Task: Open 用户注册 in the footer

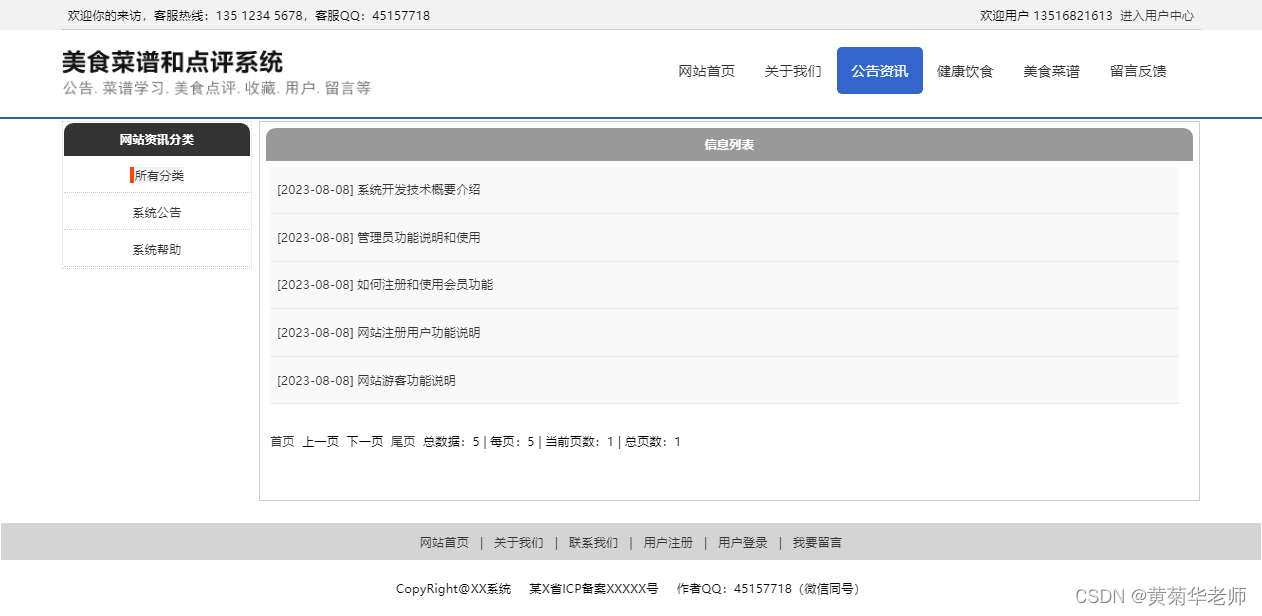Action: tap(668, 542)
